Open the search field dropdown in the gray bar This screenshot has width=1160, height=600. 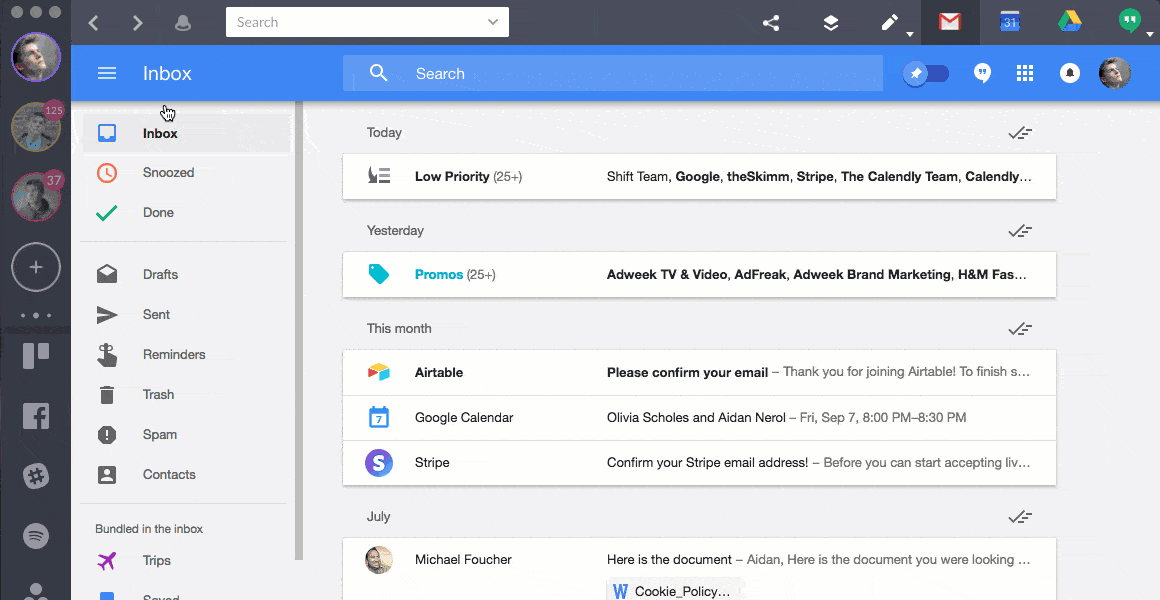click(x=491, y=21)
